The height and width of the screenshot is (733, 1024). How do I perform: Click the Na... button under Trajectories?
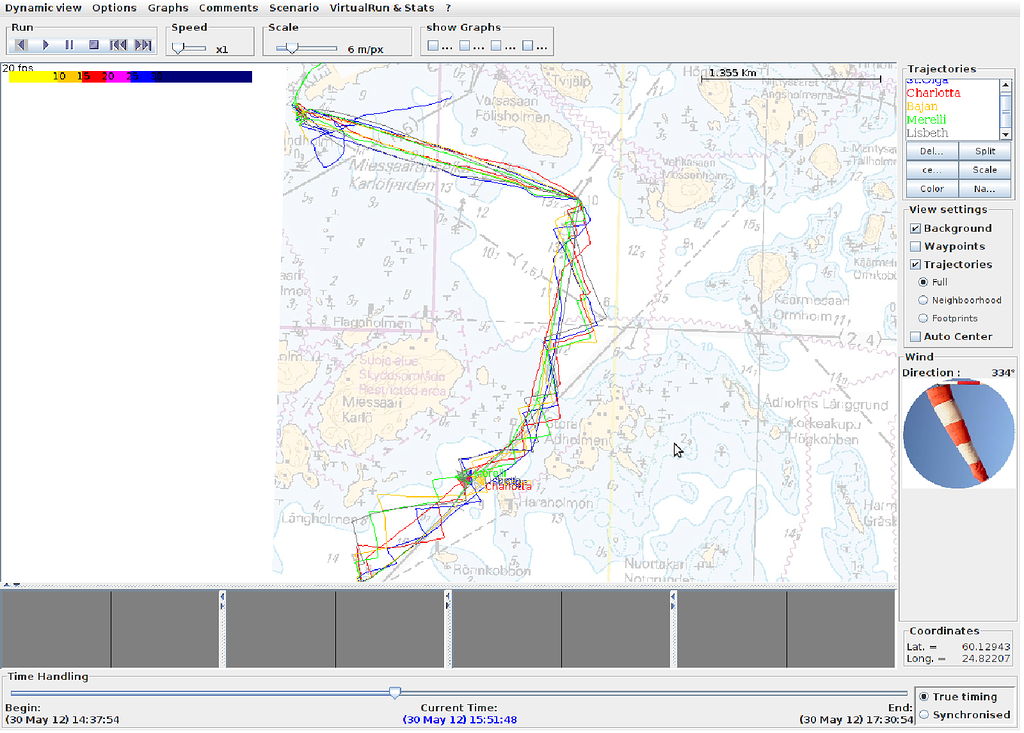click(985, 189)
